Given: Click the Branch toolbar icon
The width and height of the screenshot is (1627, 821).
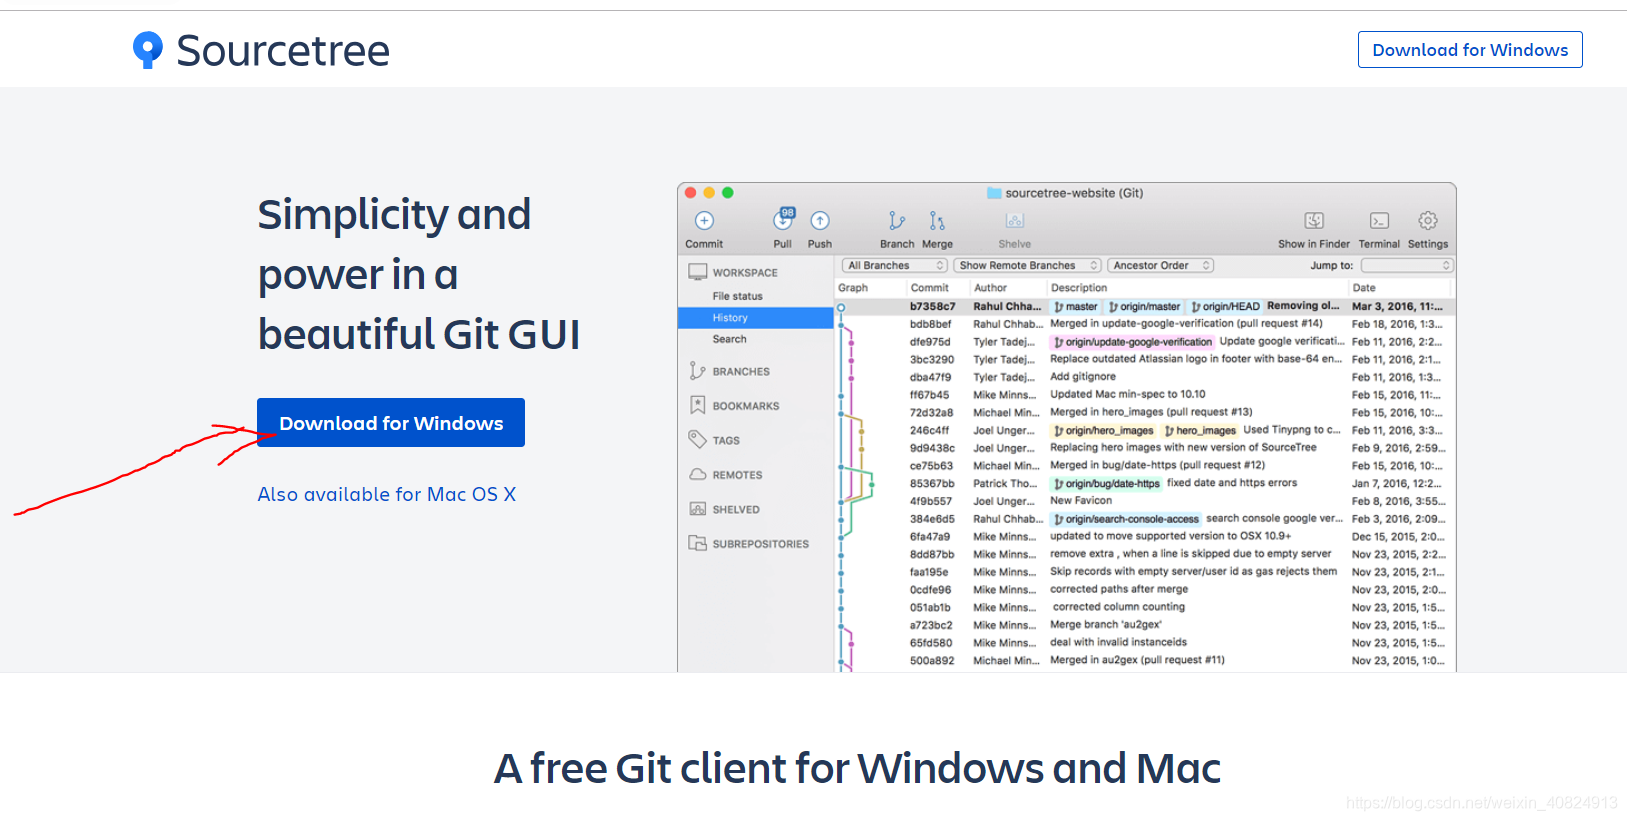Looking at the screenshot, I should [x=897, y=221].
